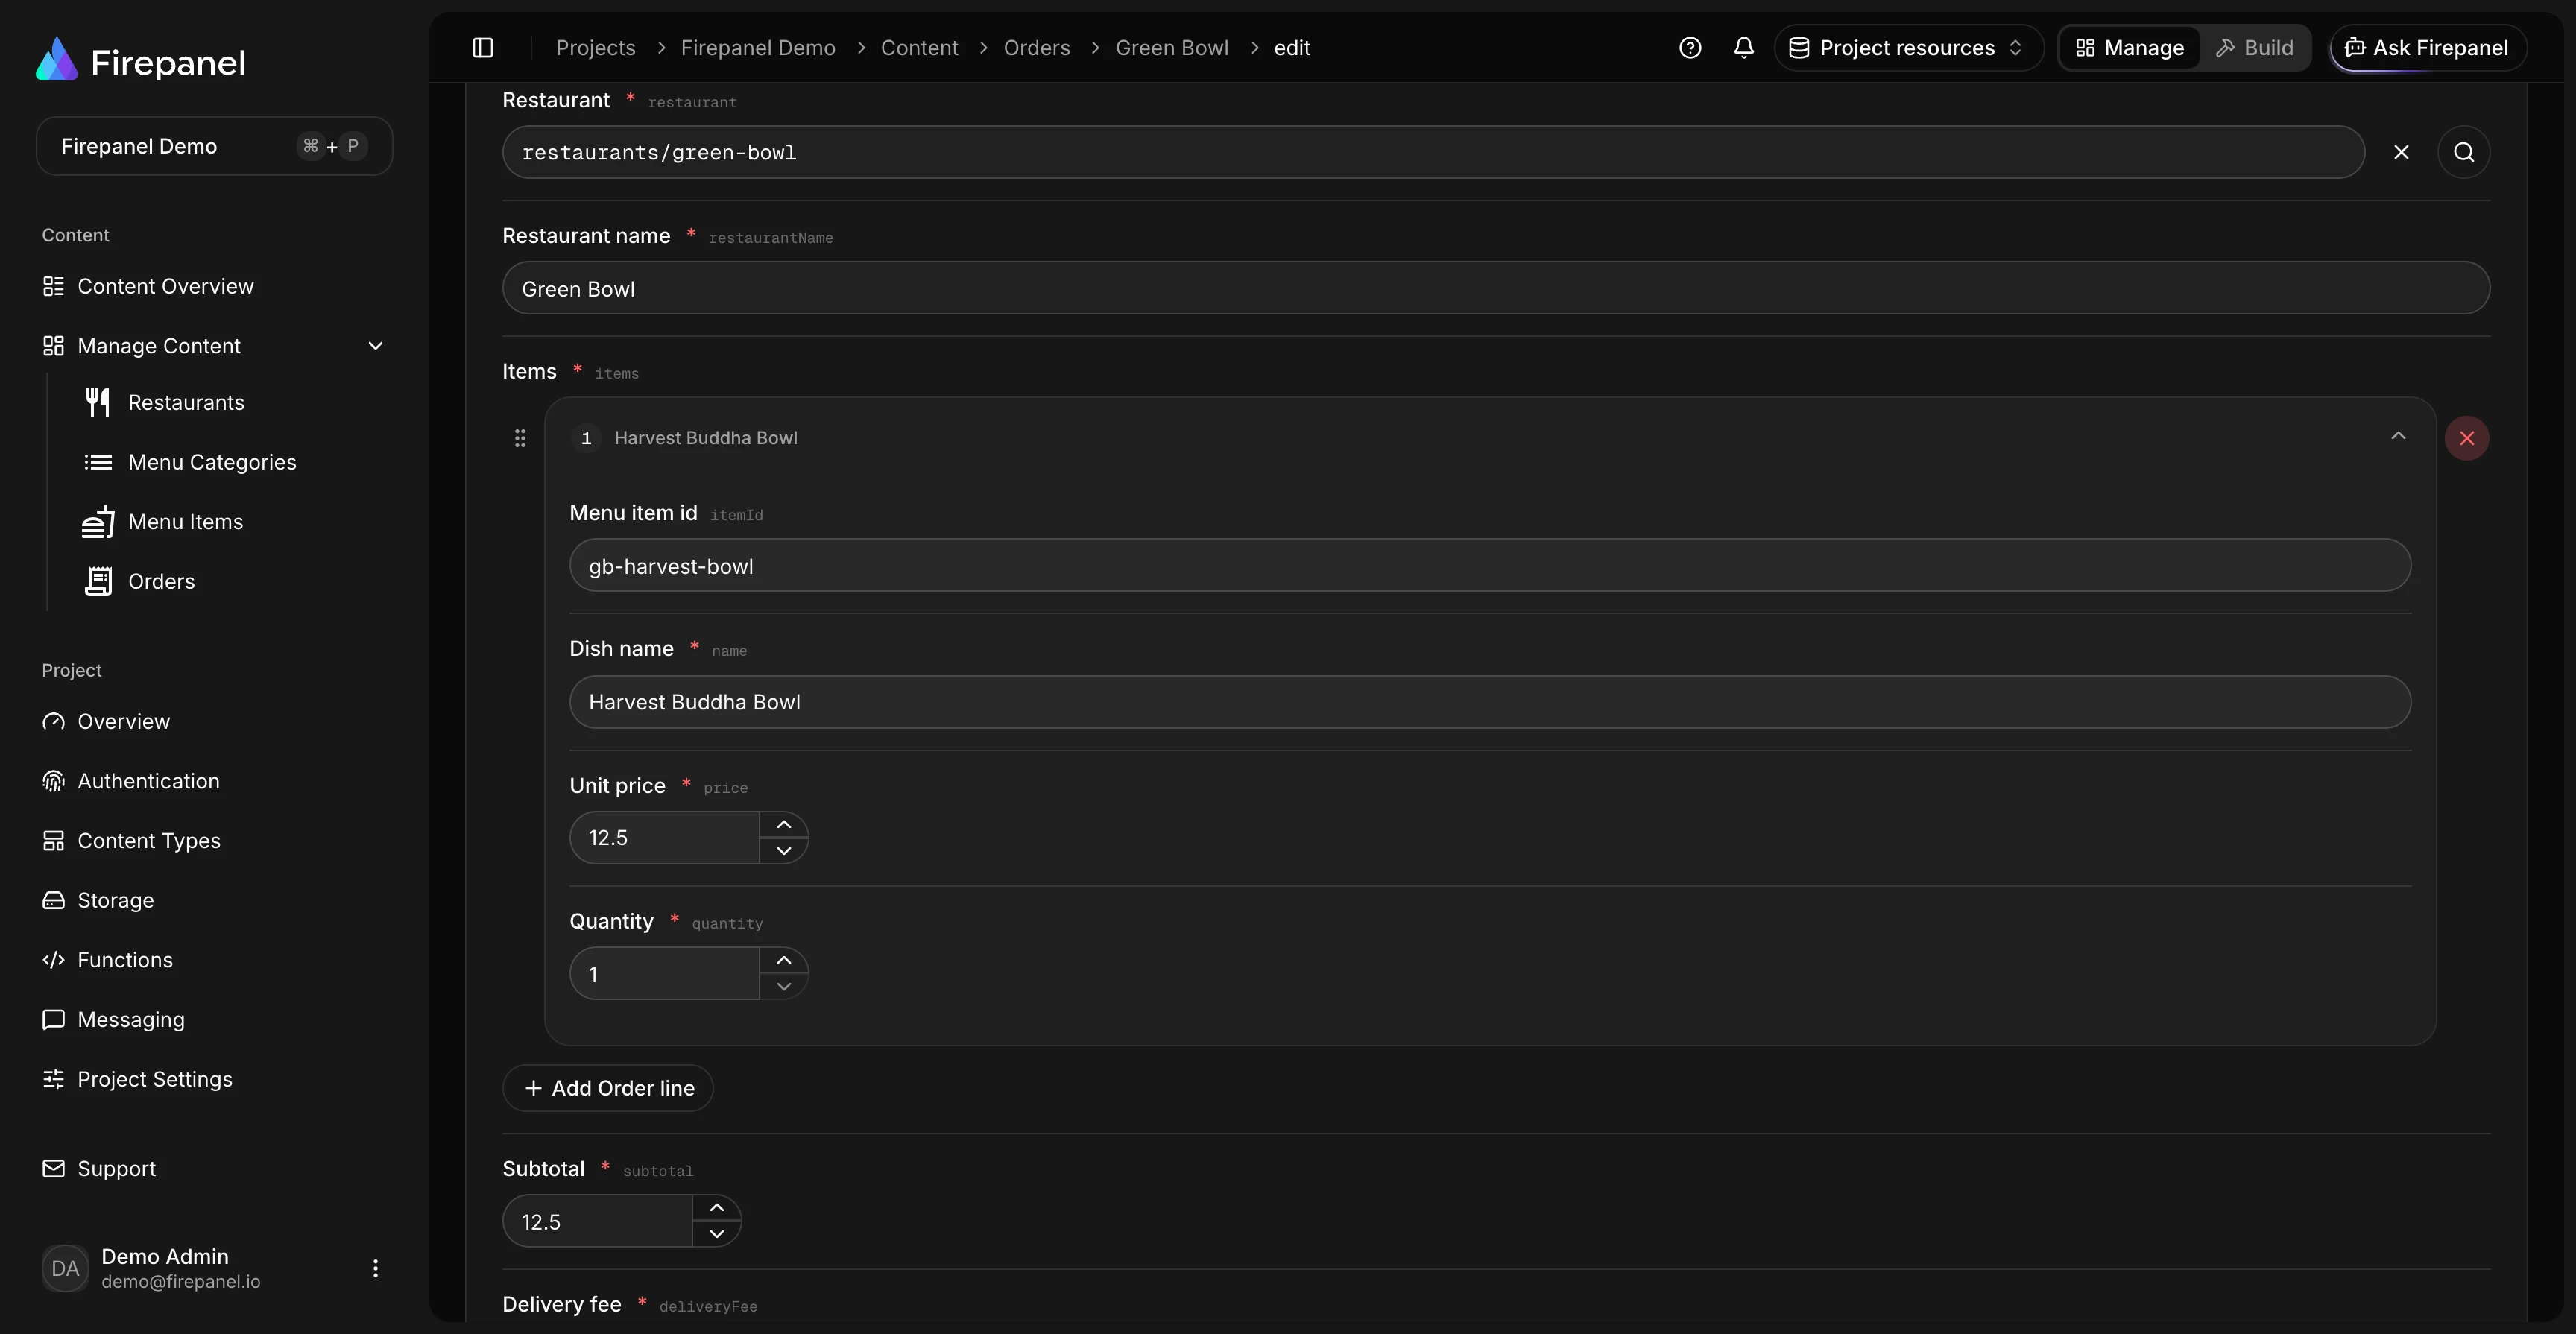Collapse the Harvest Buddha Bowl item panel
This screenshot has width=2576, height=1334.
tap(2398, 436)
